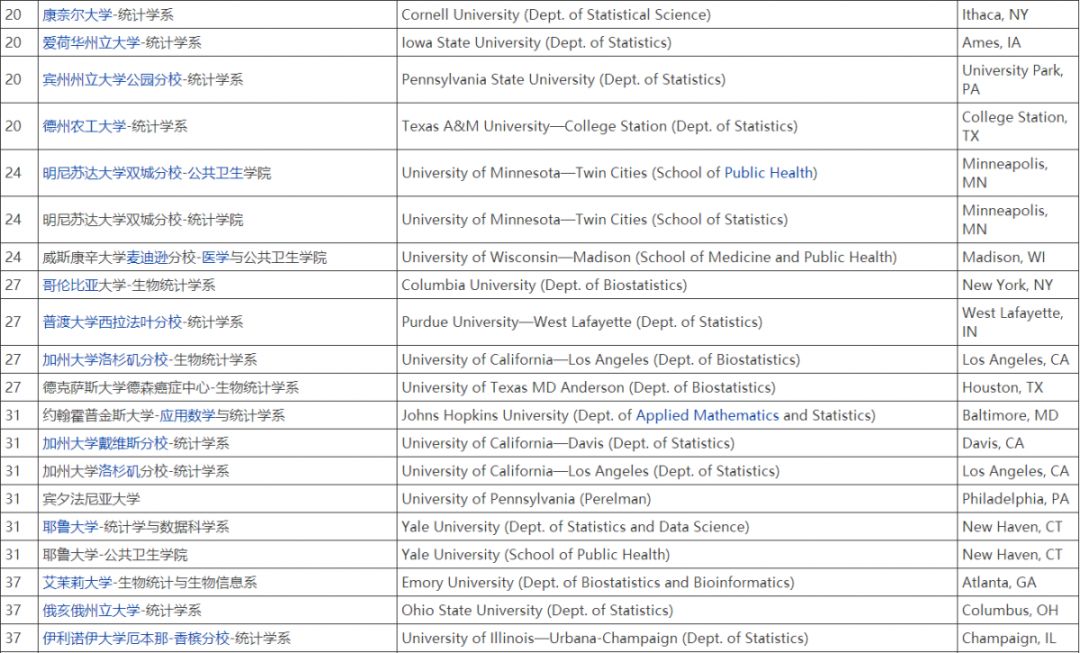Open the 哥伦比亚 link

70,285
